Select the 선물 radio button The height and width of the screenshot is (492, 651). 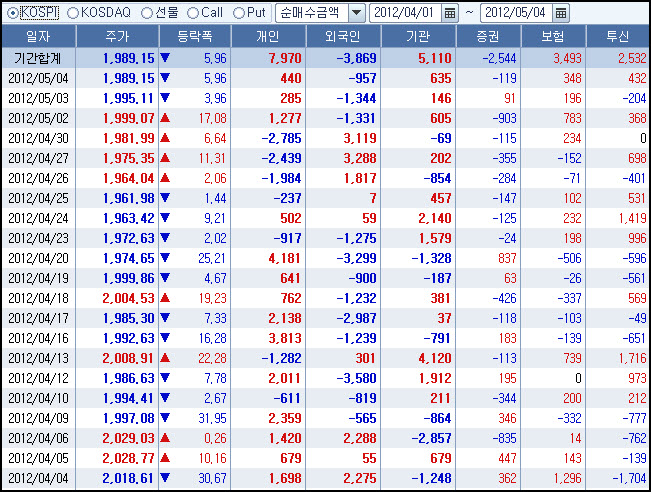click(147, 13)
